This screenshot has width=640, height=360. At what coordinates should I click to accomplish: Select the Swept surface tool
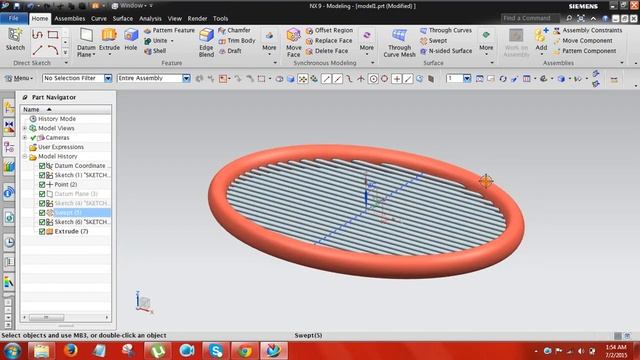433,40
